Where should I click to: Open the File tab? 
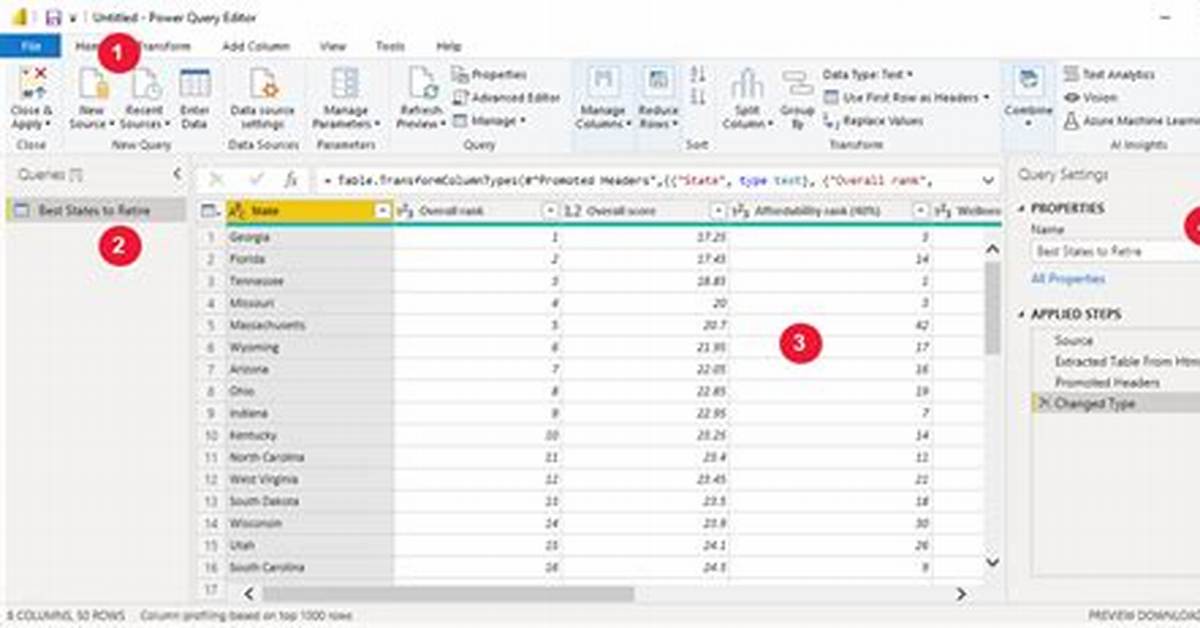coord(30,46)
